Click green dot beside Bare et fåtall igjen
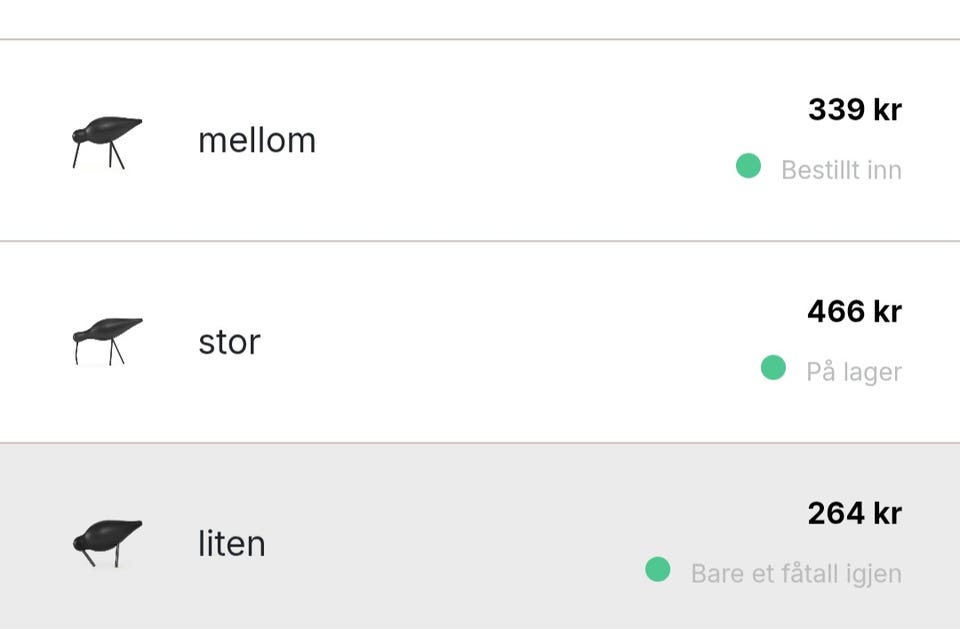 click(x=657, y=570)
